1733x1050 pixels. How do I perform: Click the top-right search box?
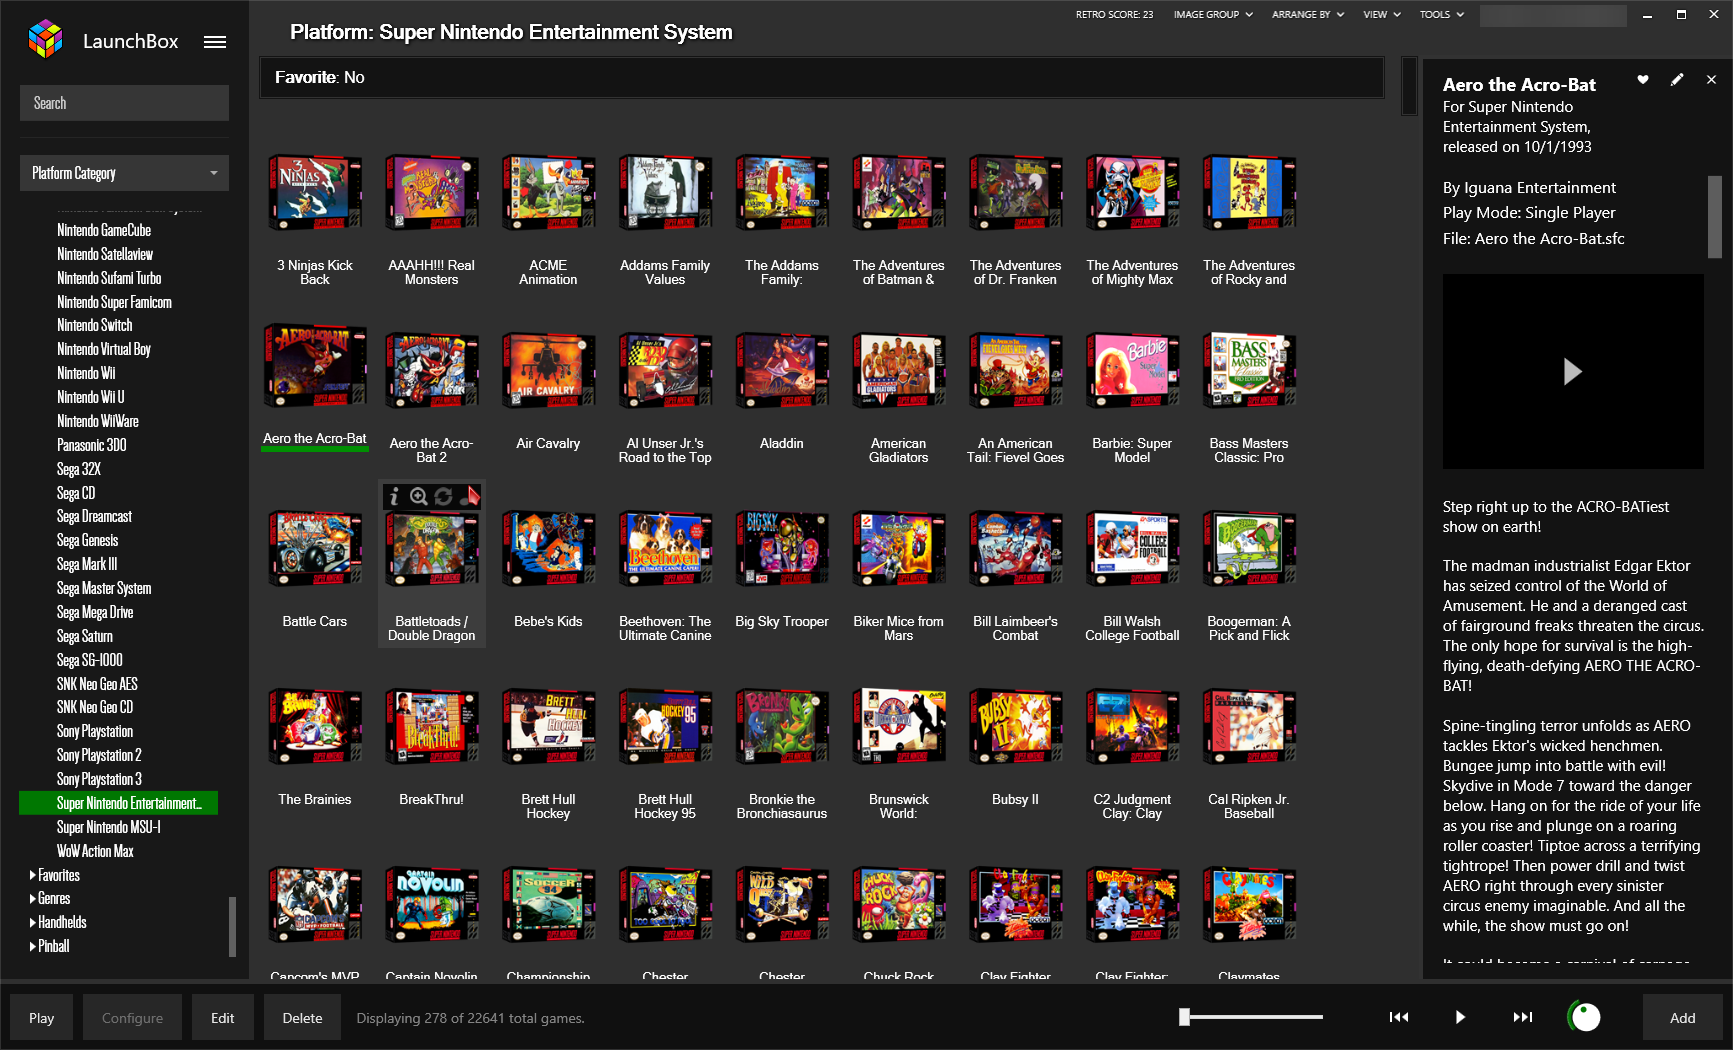[x=1552, y=16]
